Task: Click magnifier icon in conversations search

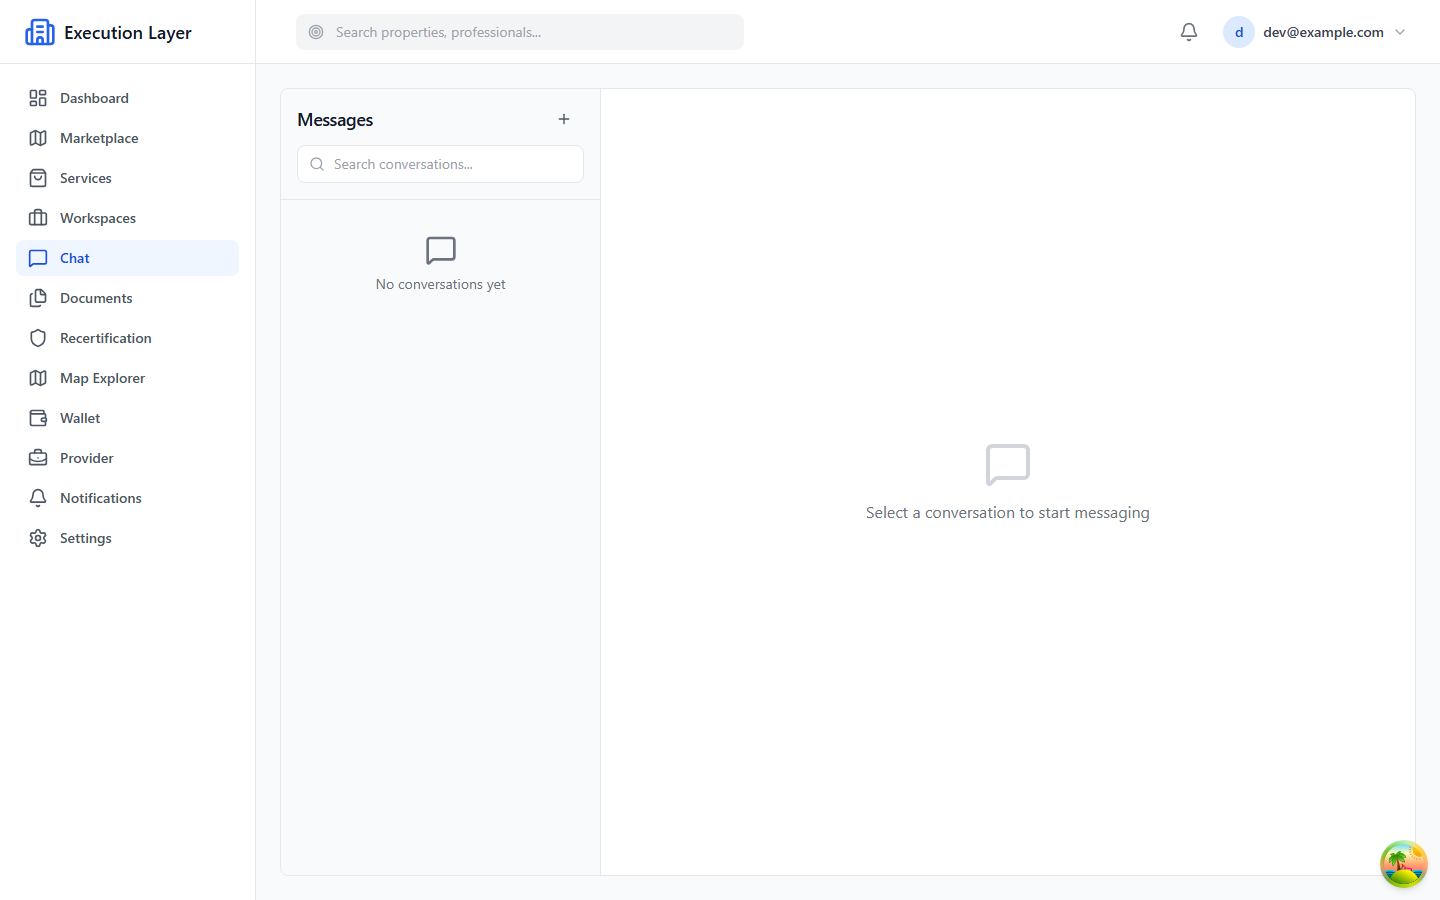Action: (x=317, y=164)
